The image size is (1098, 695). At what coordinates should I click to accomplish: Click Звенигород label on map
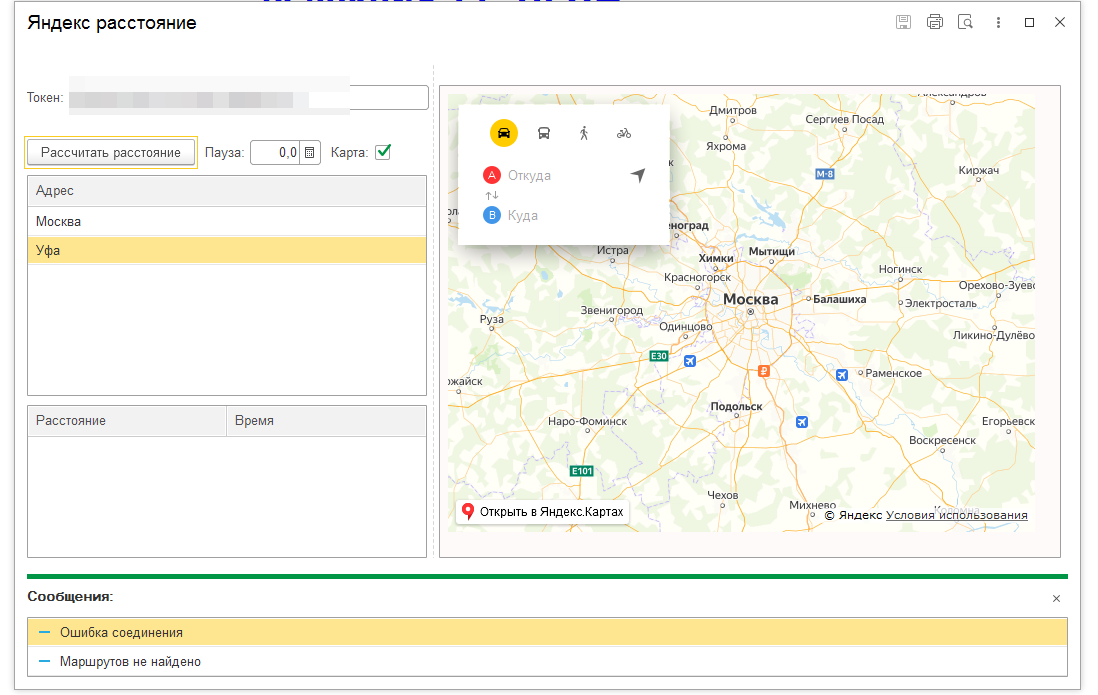tap(611, 310)
